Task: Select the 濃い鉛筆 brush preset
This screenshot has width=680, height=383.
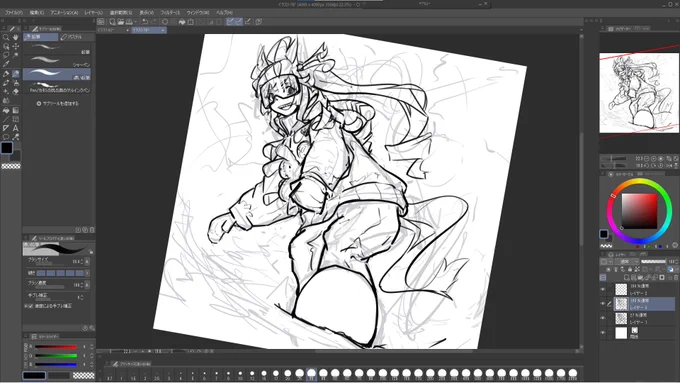Action: pos(57,74)
